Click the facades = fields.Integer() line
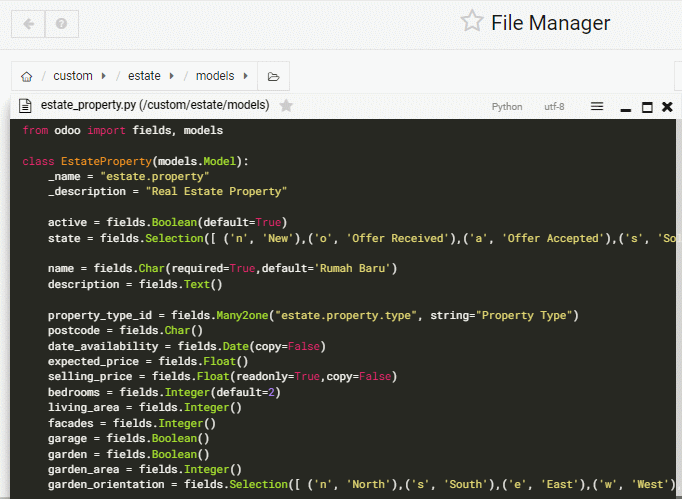The height and width of the screenshot is (499, 682). pyautogui.click(x=132, y=423)
